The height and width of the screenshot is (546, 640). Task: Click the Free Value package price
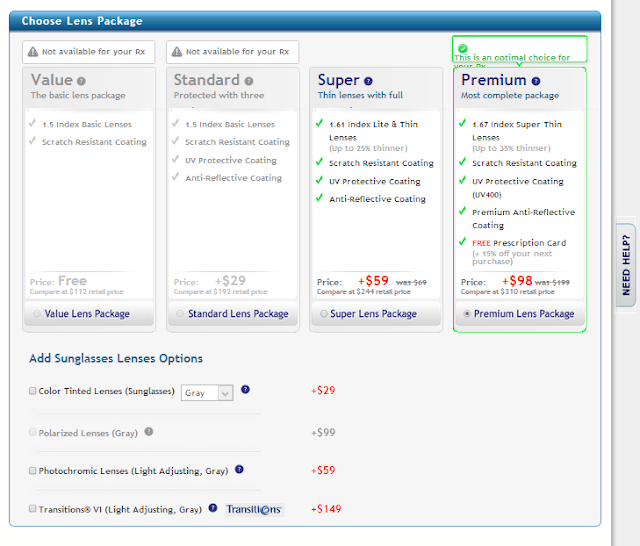click(x=72, y=281)
